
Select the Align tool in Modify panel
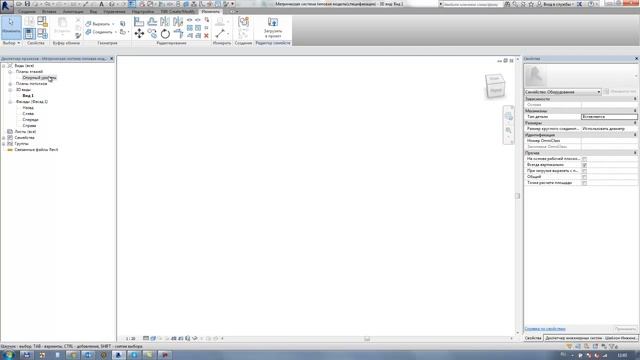pos(139,21)
